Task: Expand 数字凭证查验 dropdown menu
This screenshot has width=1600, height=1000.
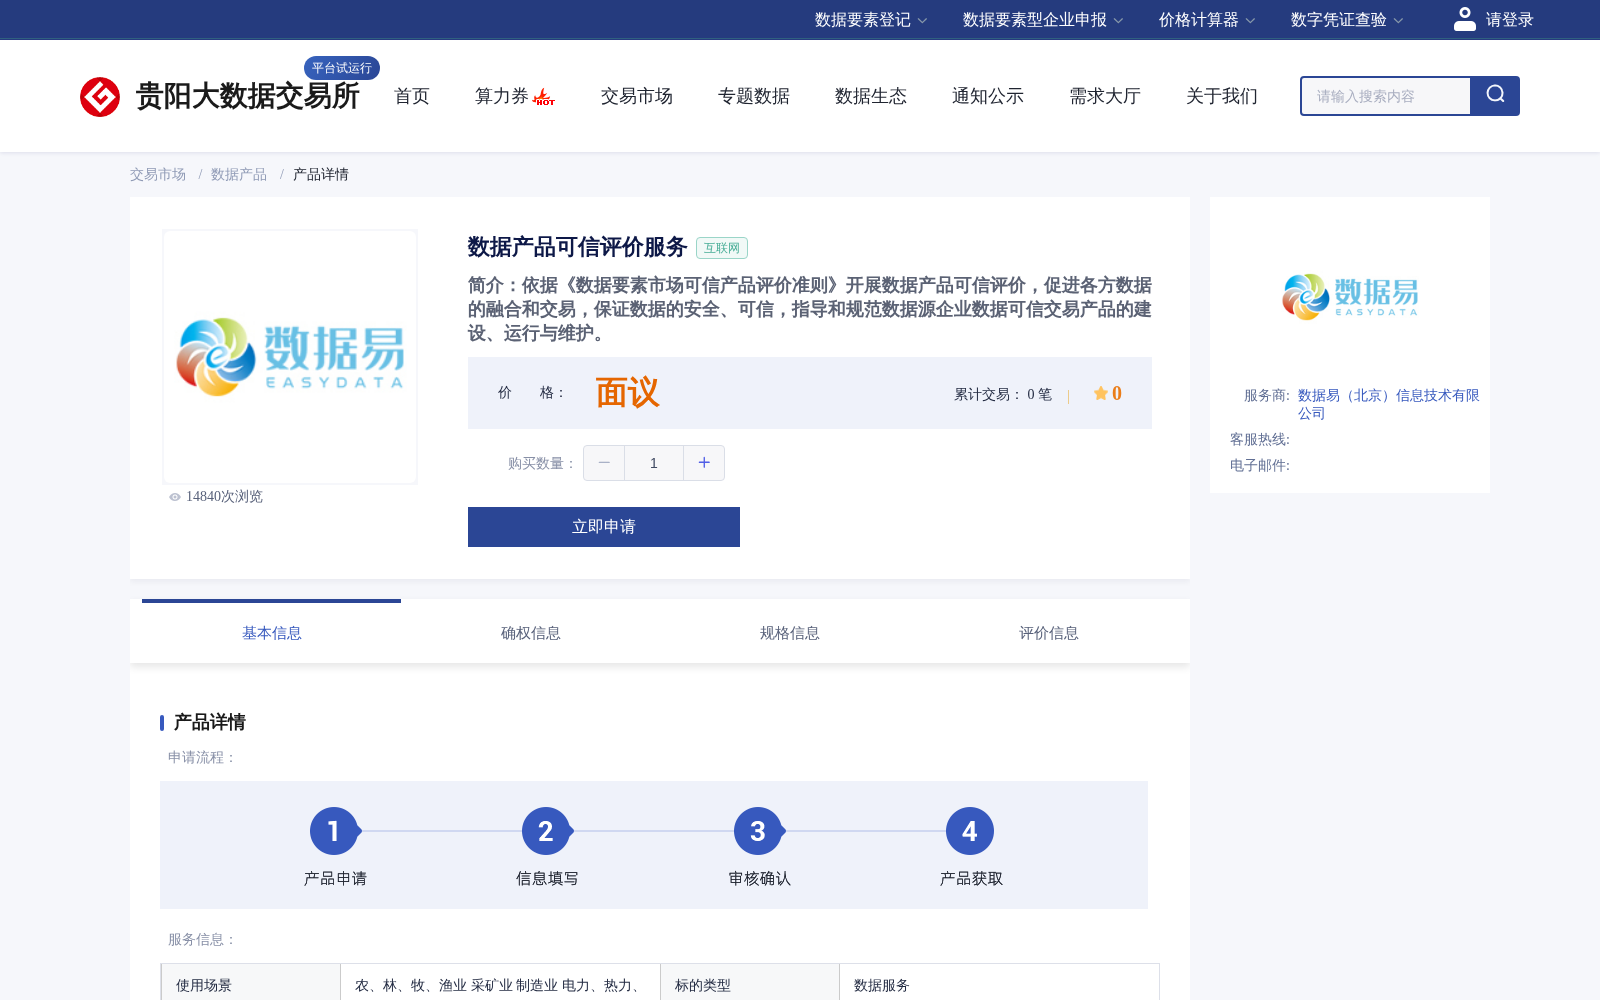Action: 1347,20
